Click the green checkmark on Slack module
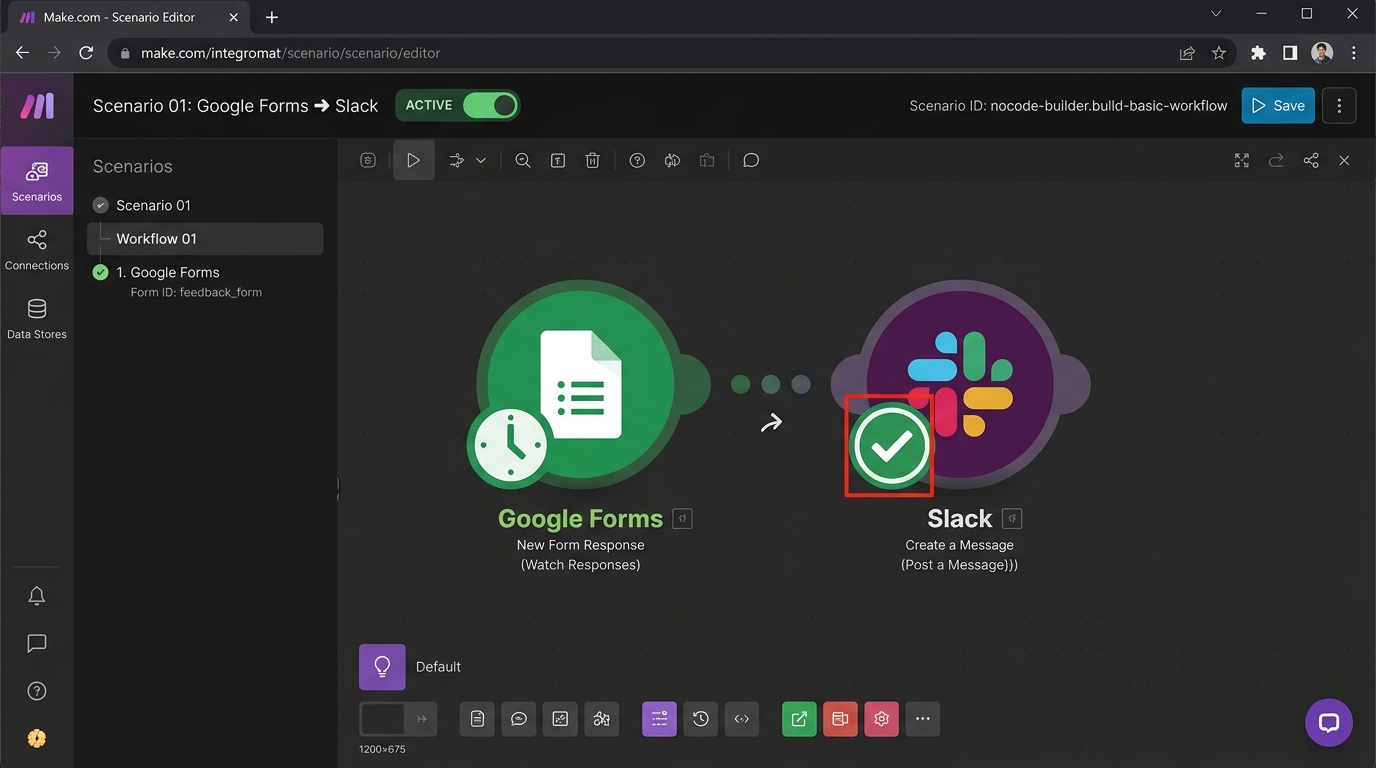The image size is (1376, 768). [x=889, y=446]
